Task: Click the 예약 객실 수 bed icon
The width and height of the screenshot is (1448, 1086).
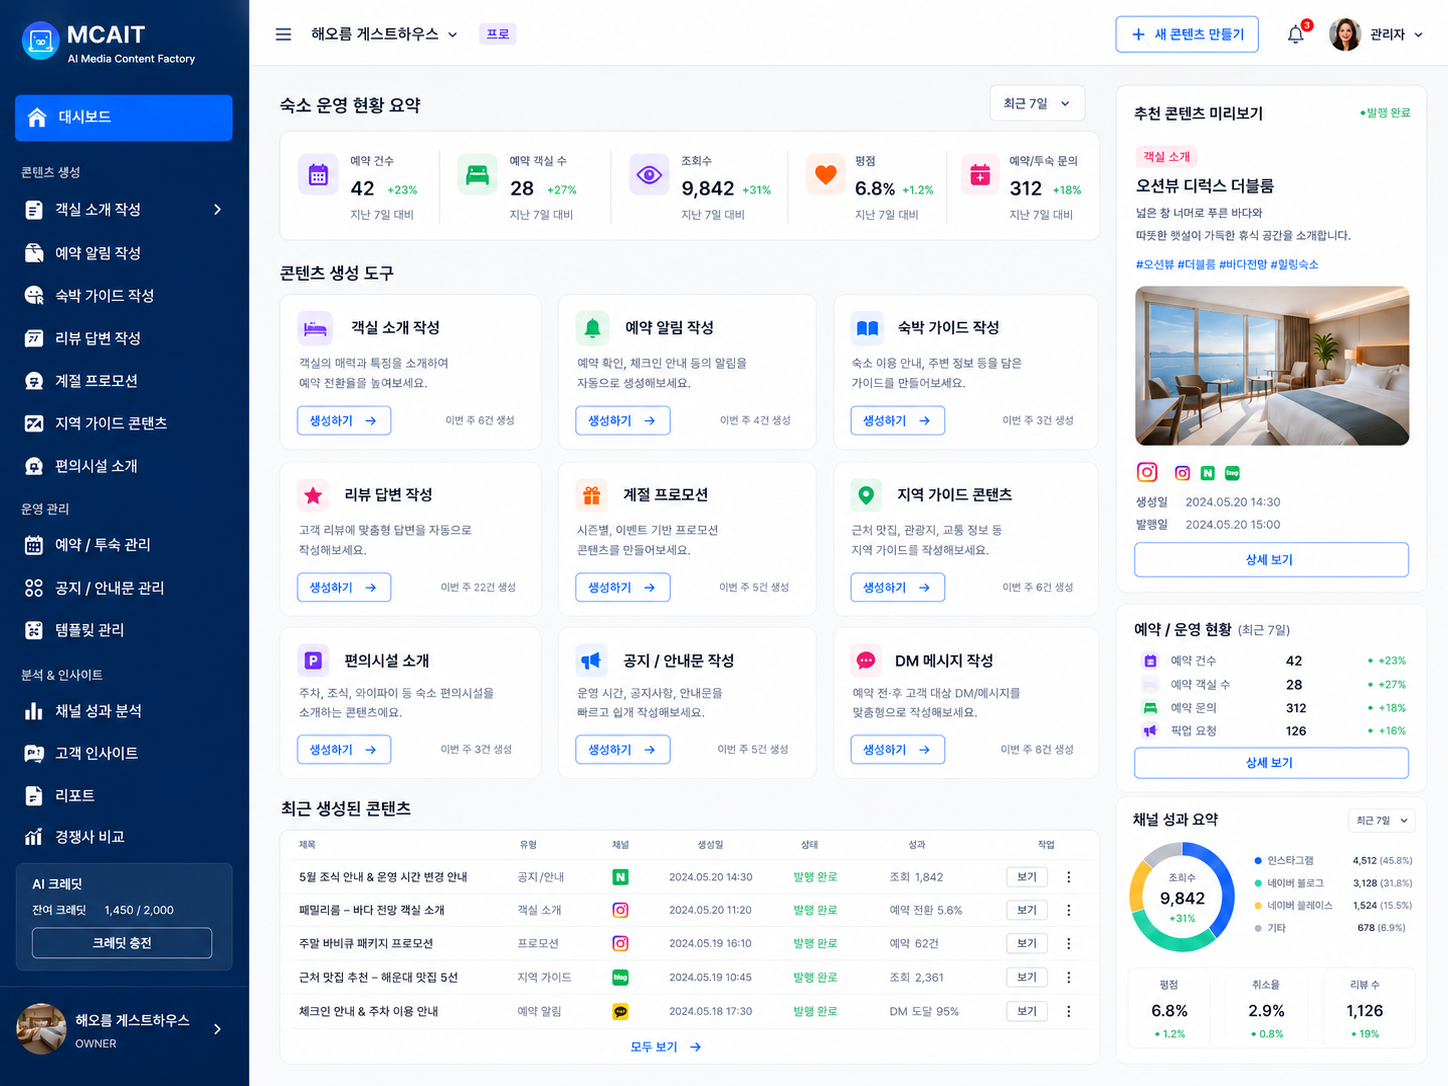Action: pos(477,175)
